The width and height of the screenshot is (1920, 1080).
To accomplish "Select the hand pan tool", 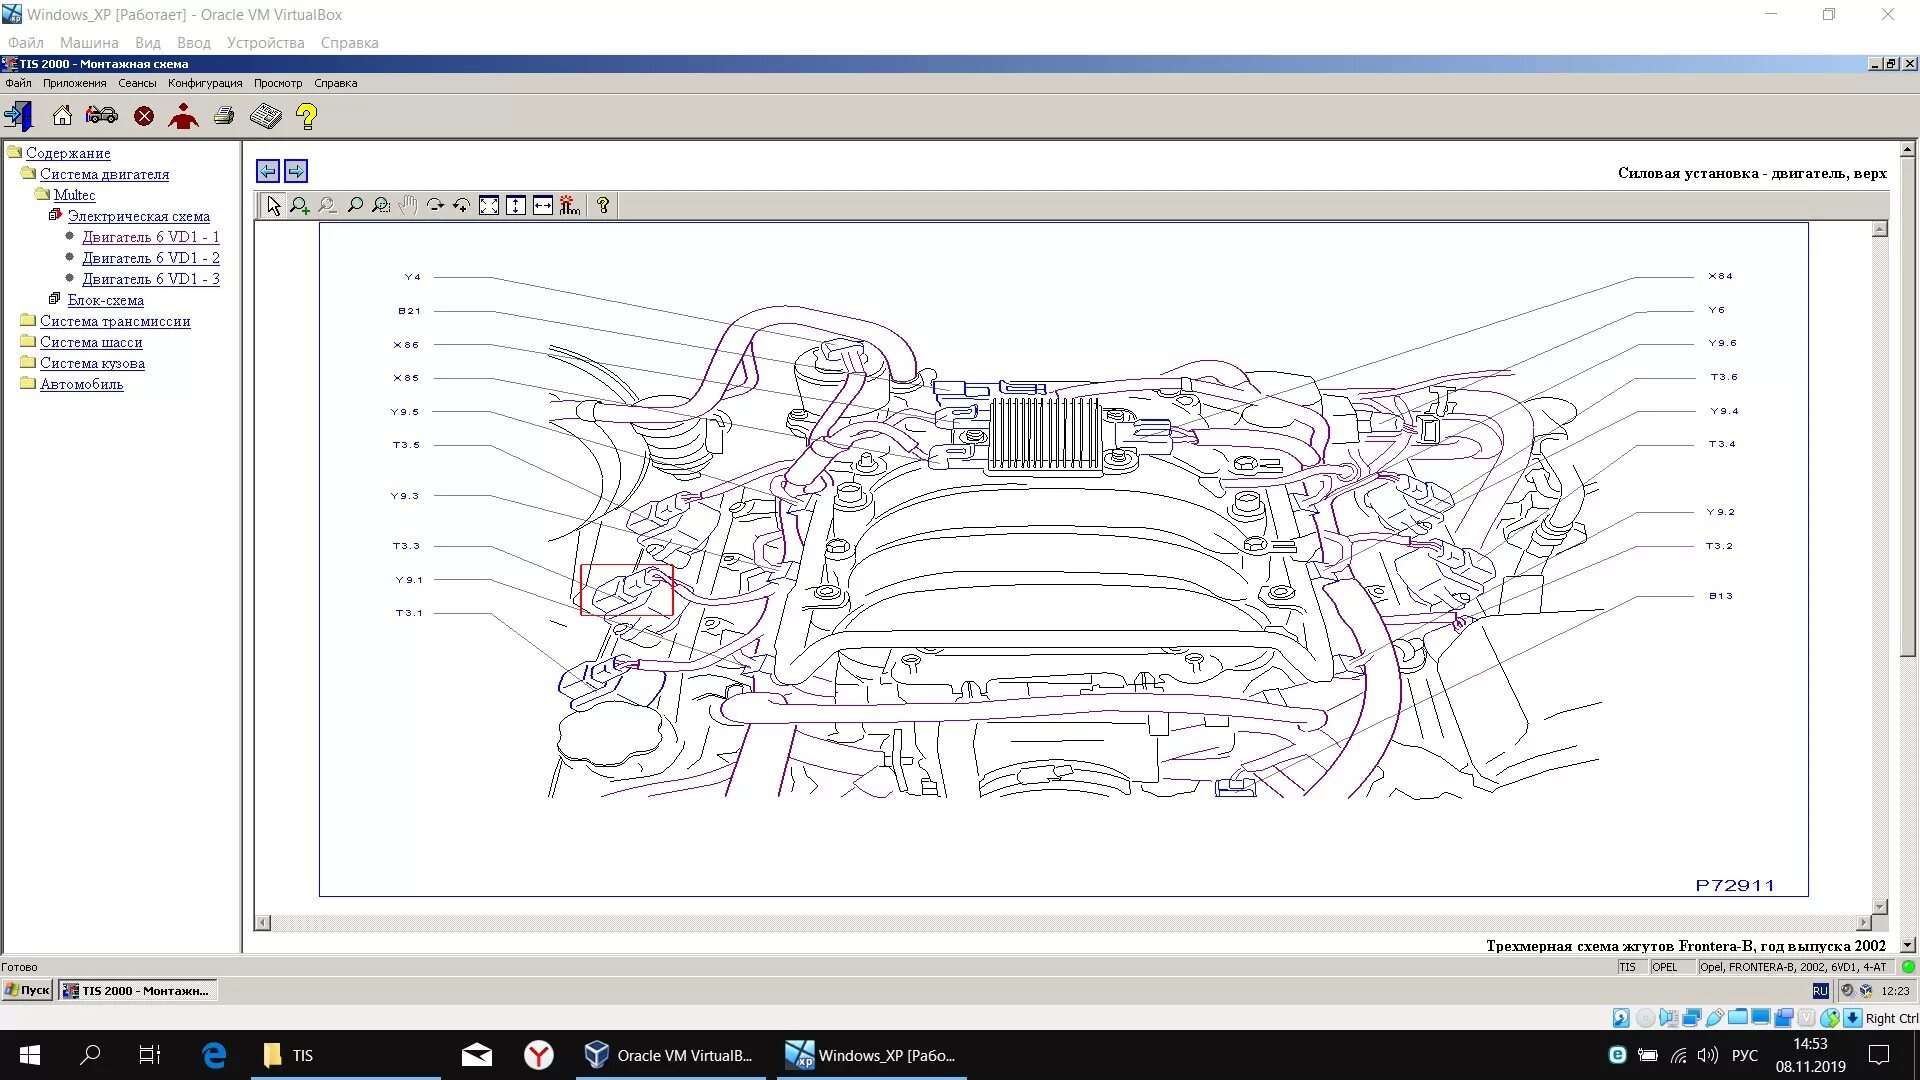I will pos(407,205).
